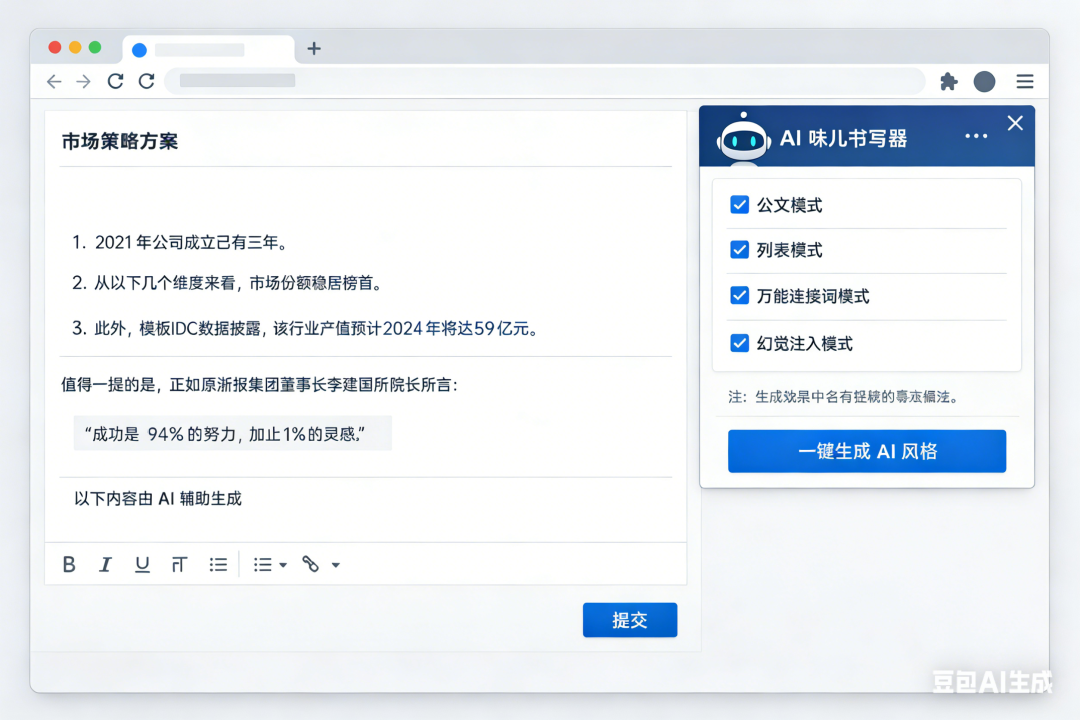Click the text "以下内容由 AI 辅助生成"
This screenshot has height=720, width=1080.
click(x=158, y=498)
